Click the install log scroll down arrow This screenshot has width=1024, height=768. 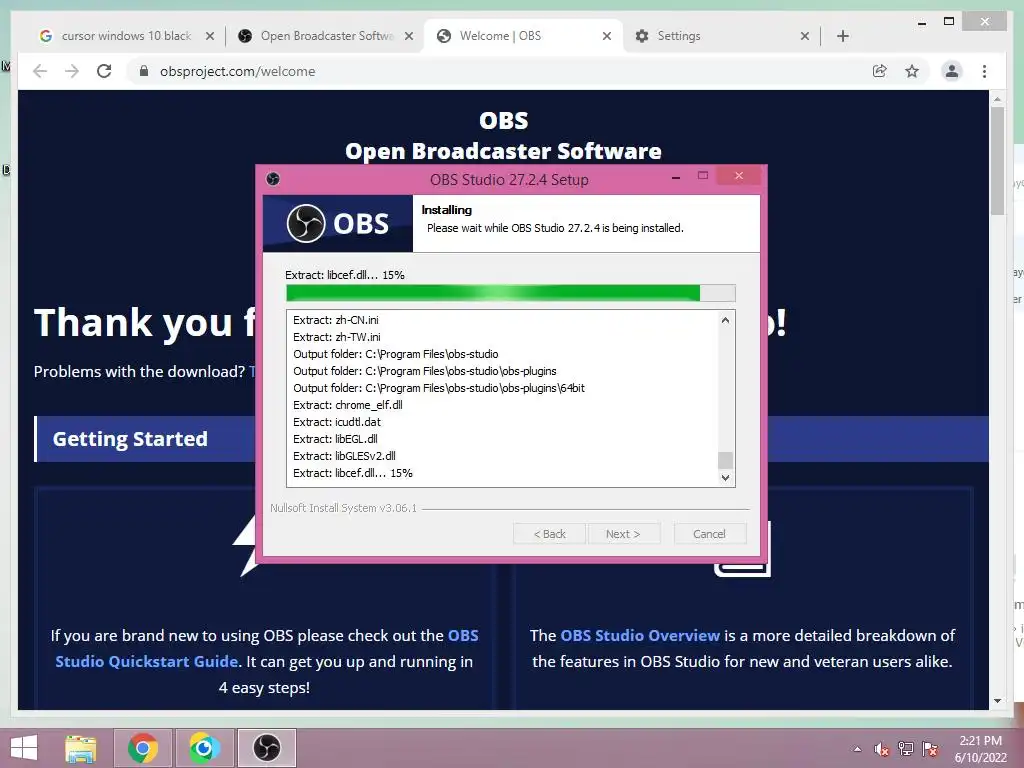coord(725,477)
